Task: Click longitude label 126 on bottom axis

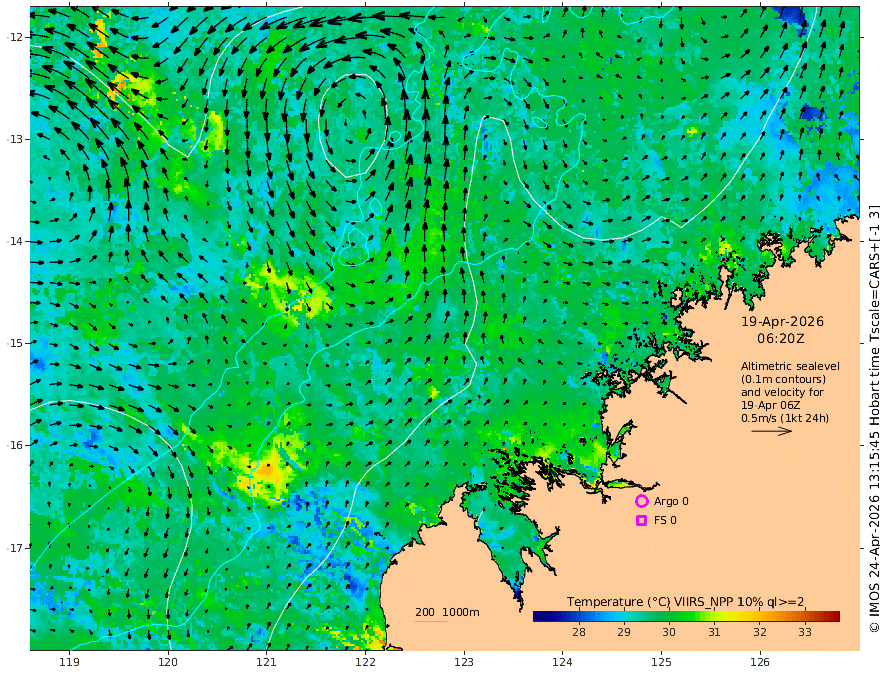Action: click(x=760, y=663)
